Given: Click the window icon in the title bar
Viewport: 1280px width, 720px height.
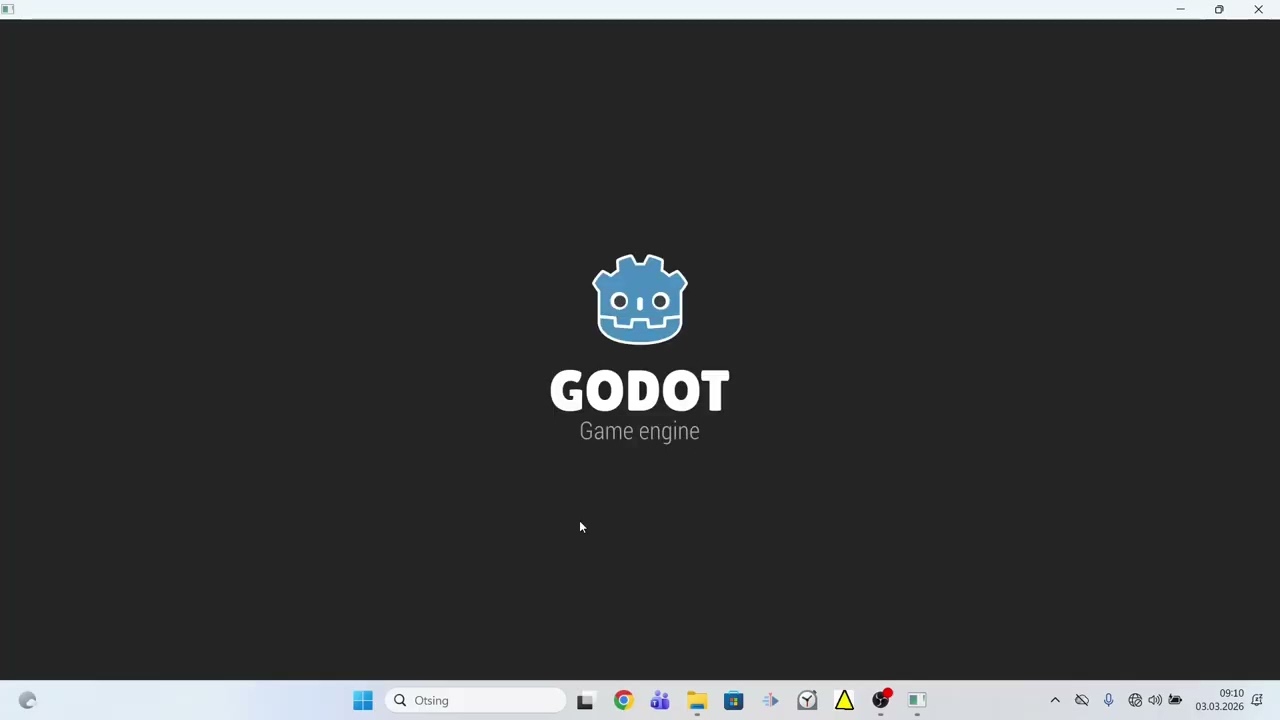Looking at the screenshot, I should pos(8,9).
